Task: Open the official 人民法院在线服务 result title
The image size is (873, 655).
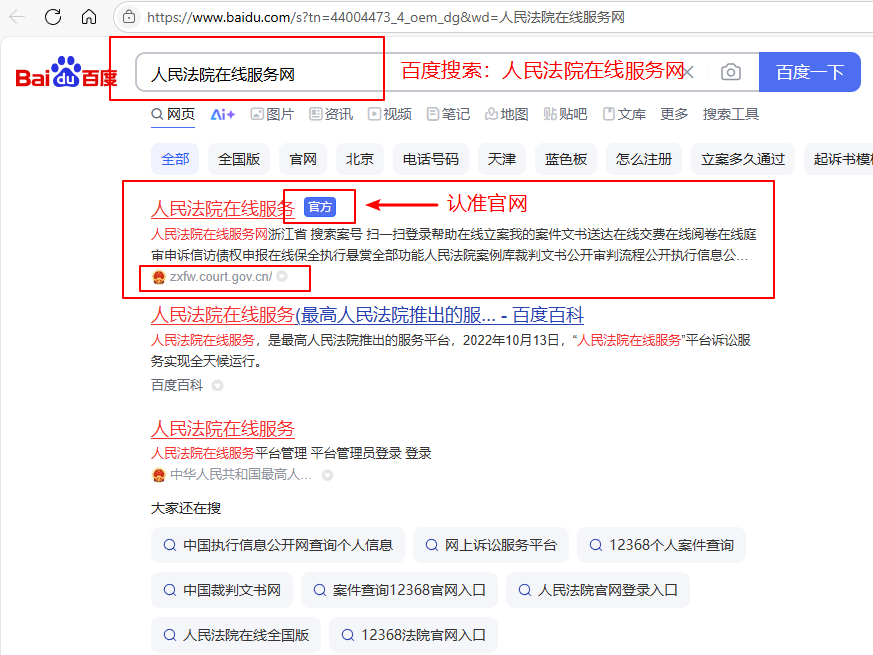Action: 223,208
